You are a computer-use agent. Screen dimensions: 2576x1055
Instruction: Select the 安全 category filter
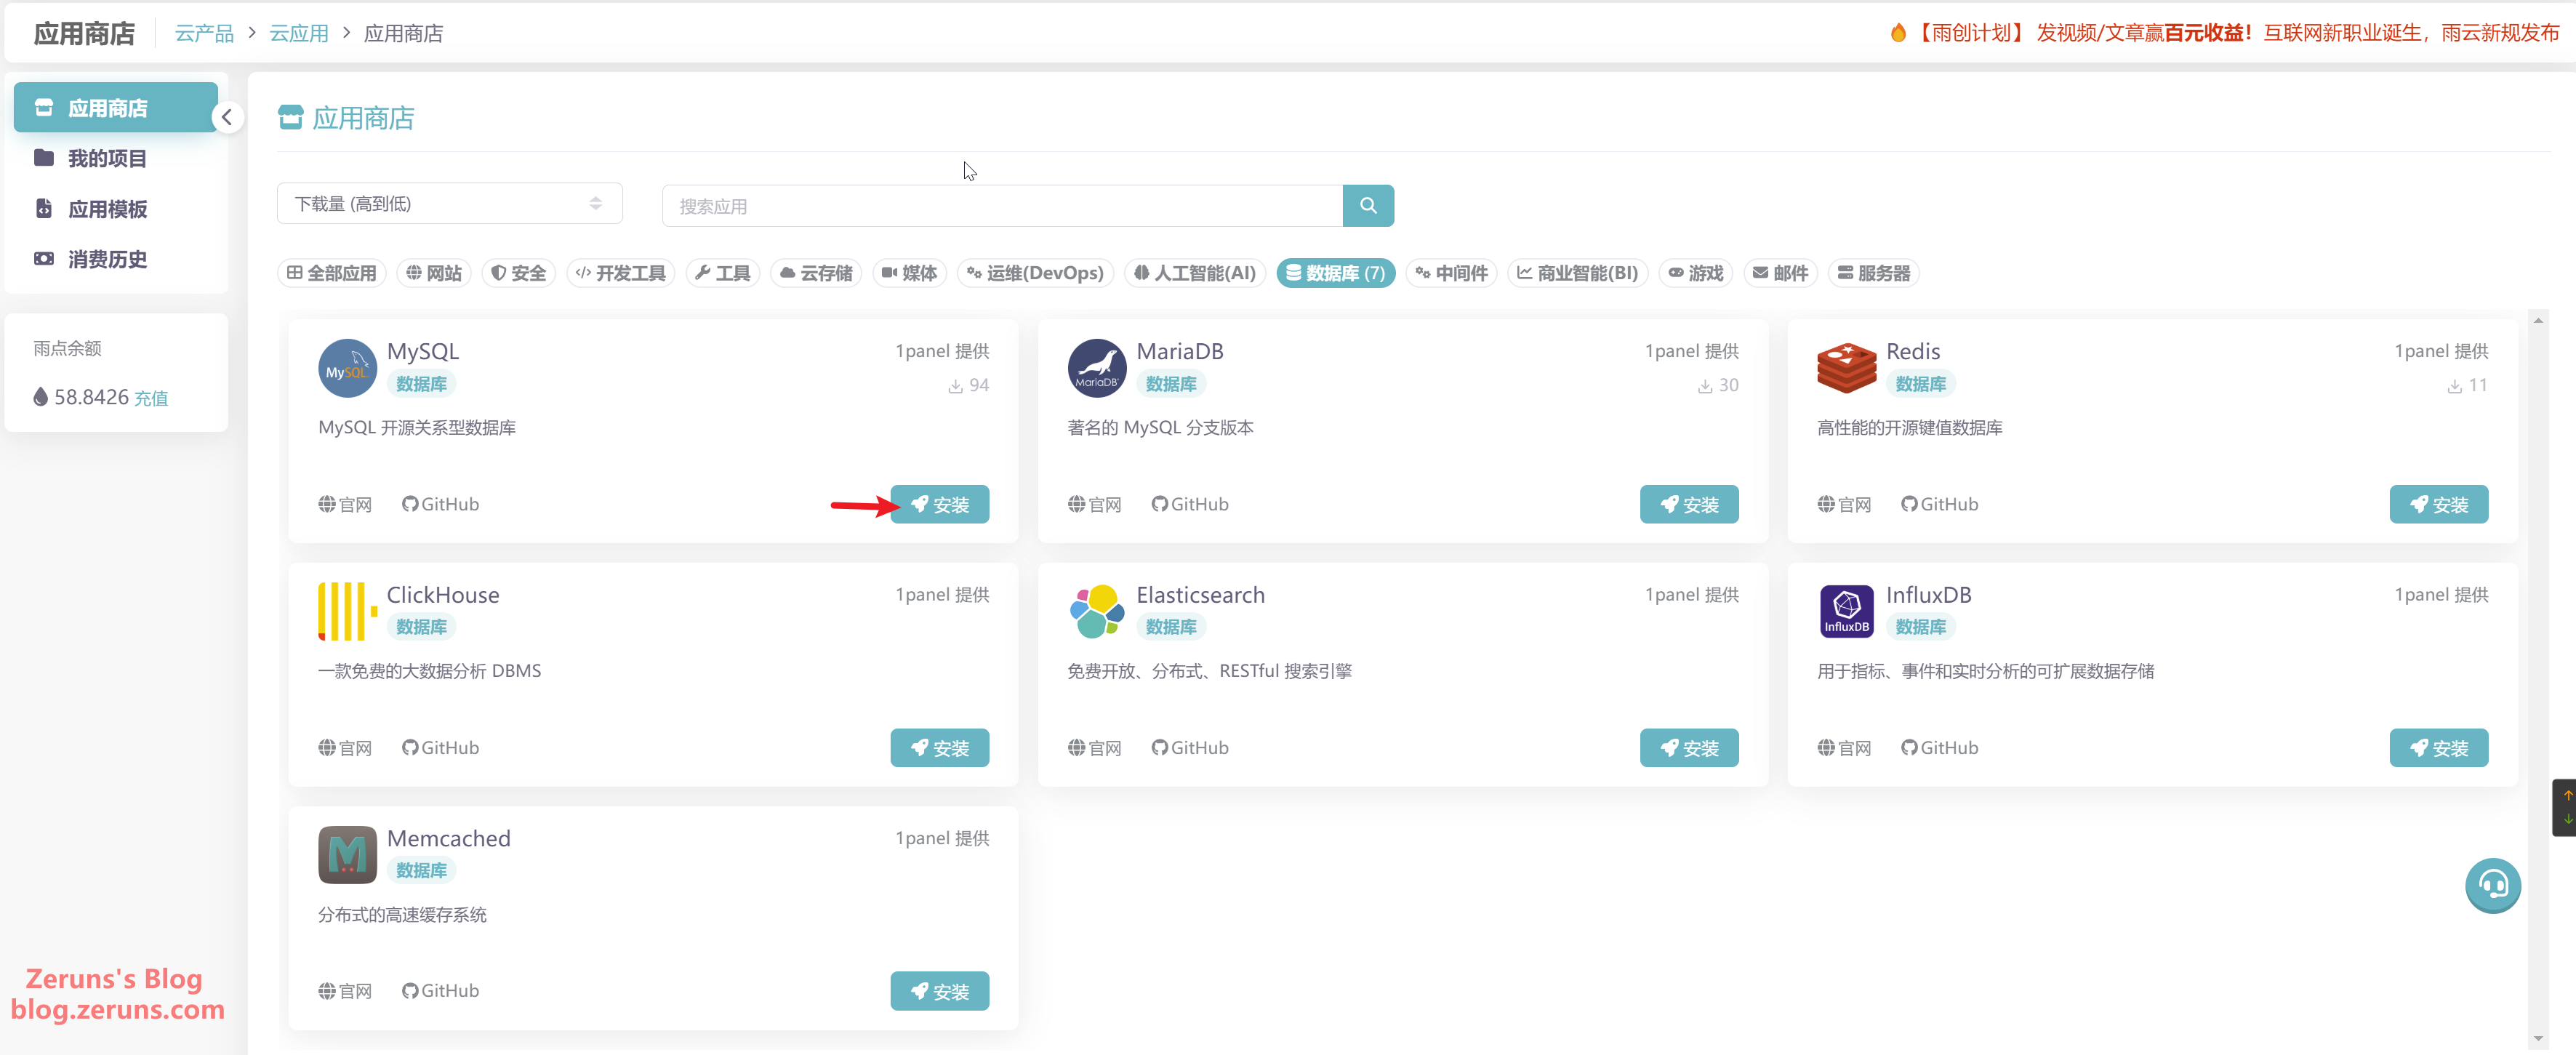point(518,273)
